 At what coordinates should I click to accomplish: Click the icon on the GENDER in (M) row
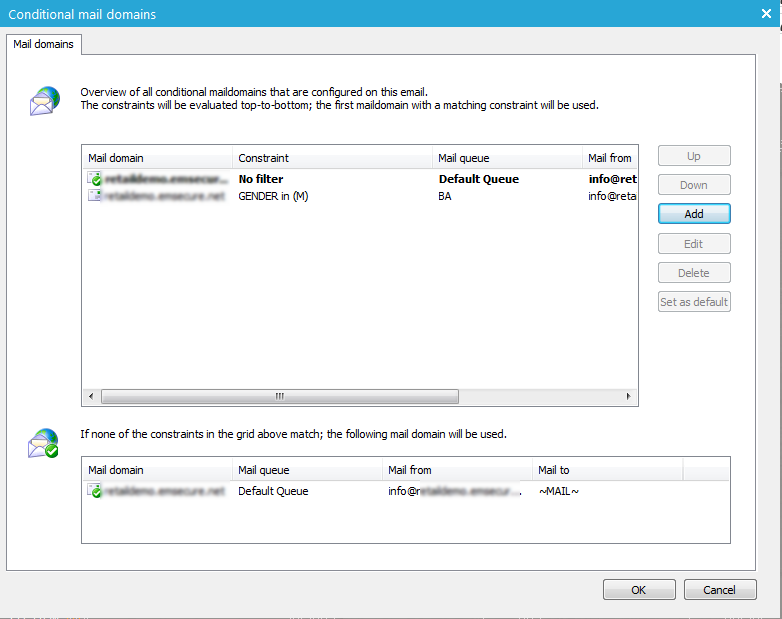point(95,196)
